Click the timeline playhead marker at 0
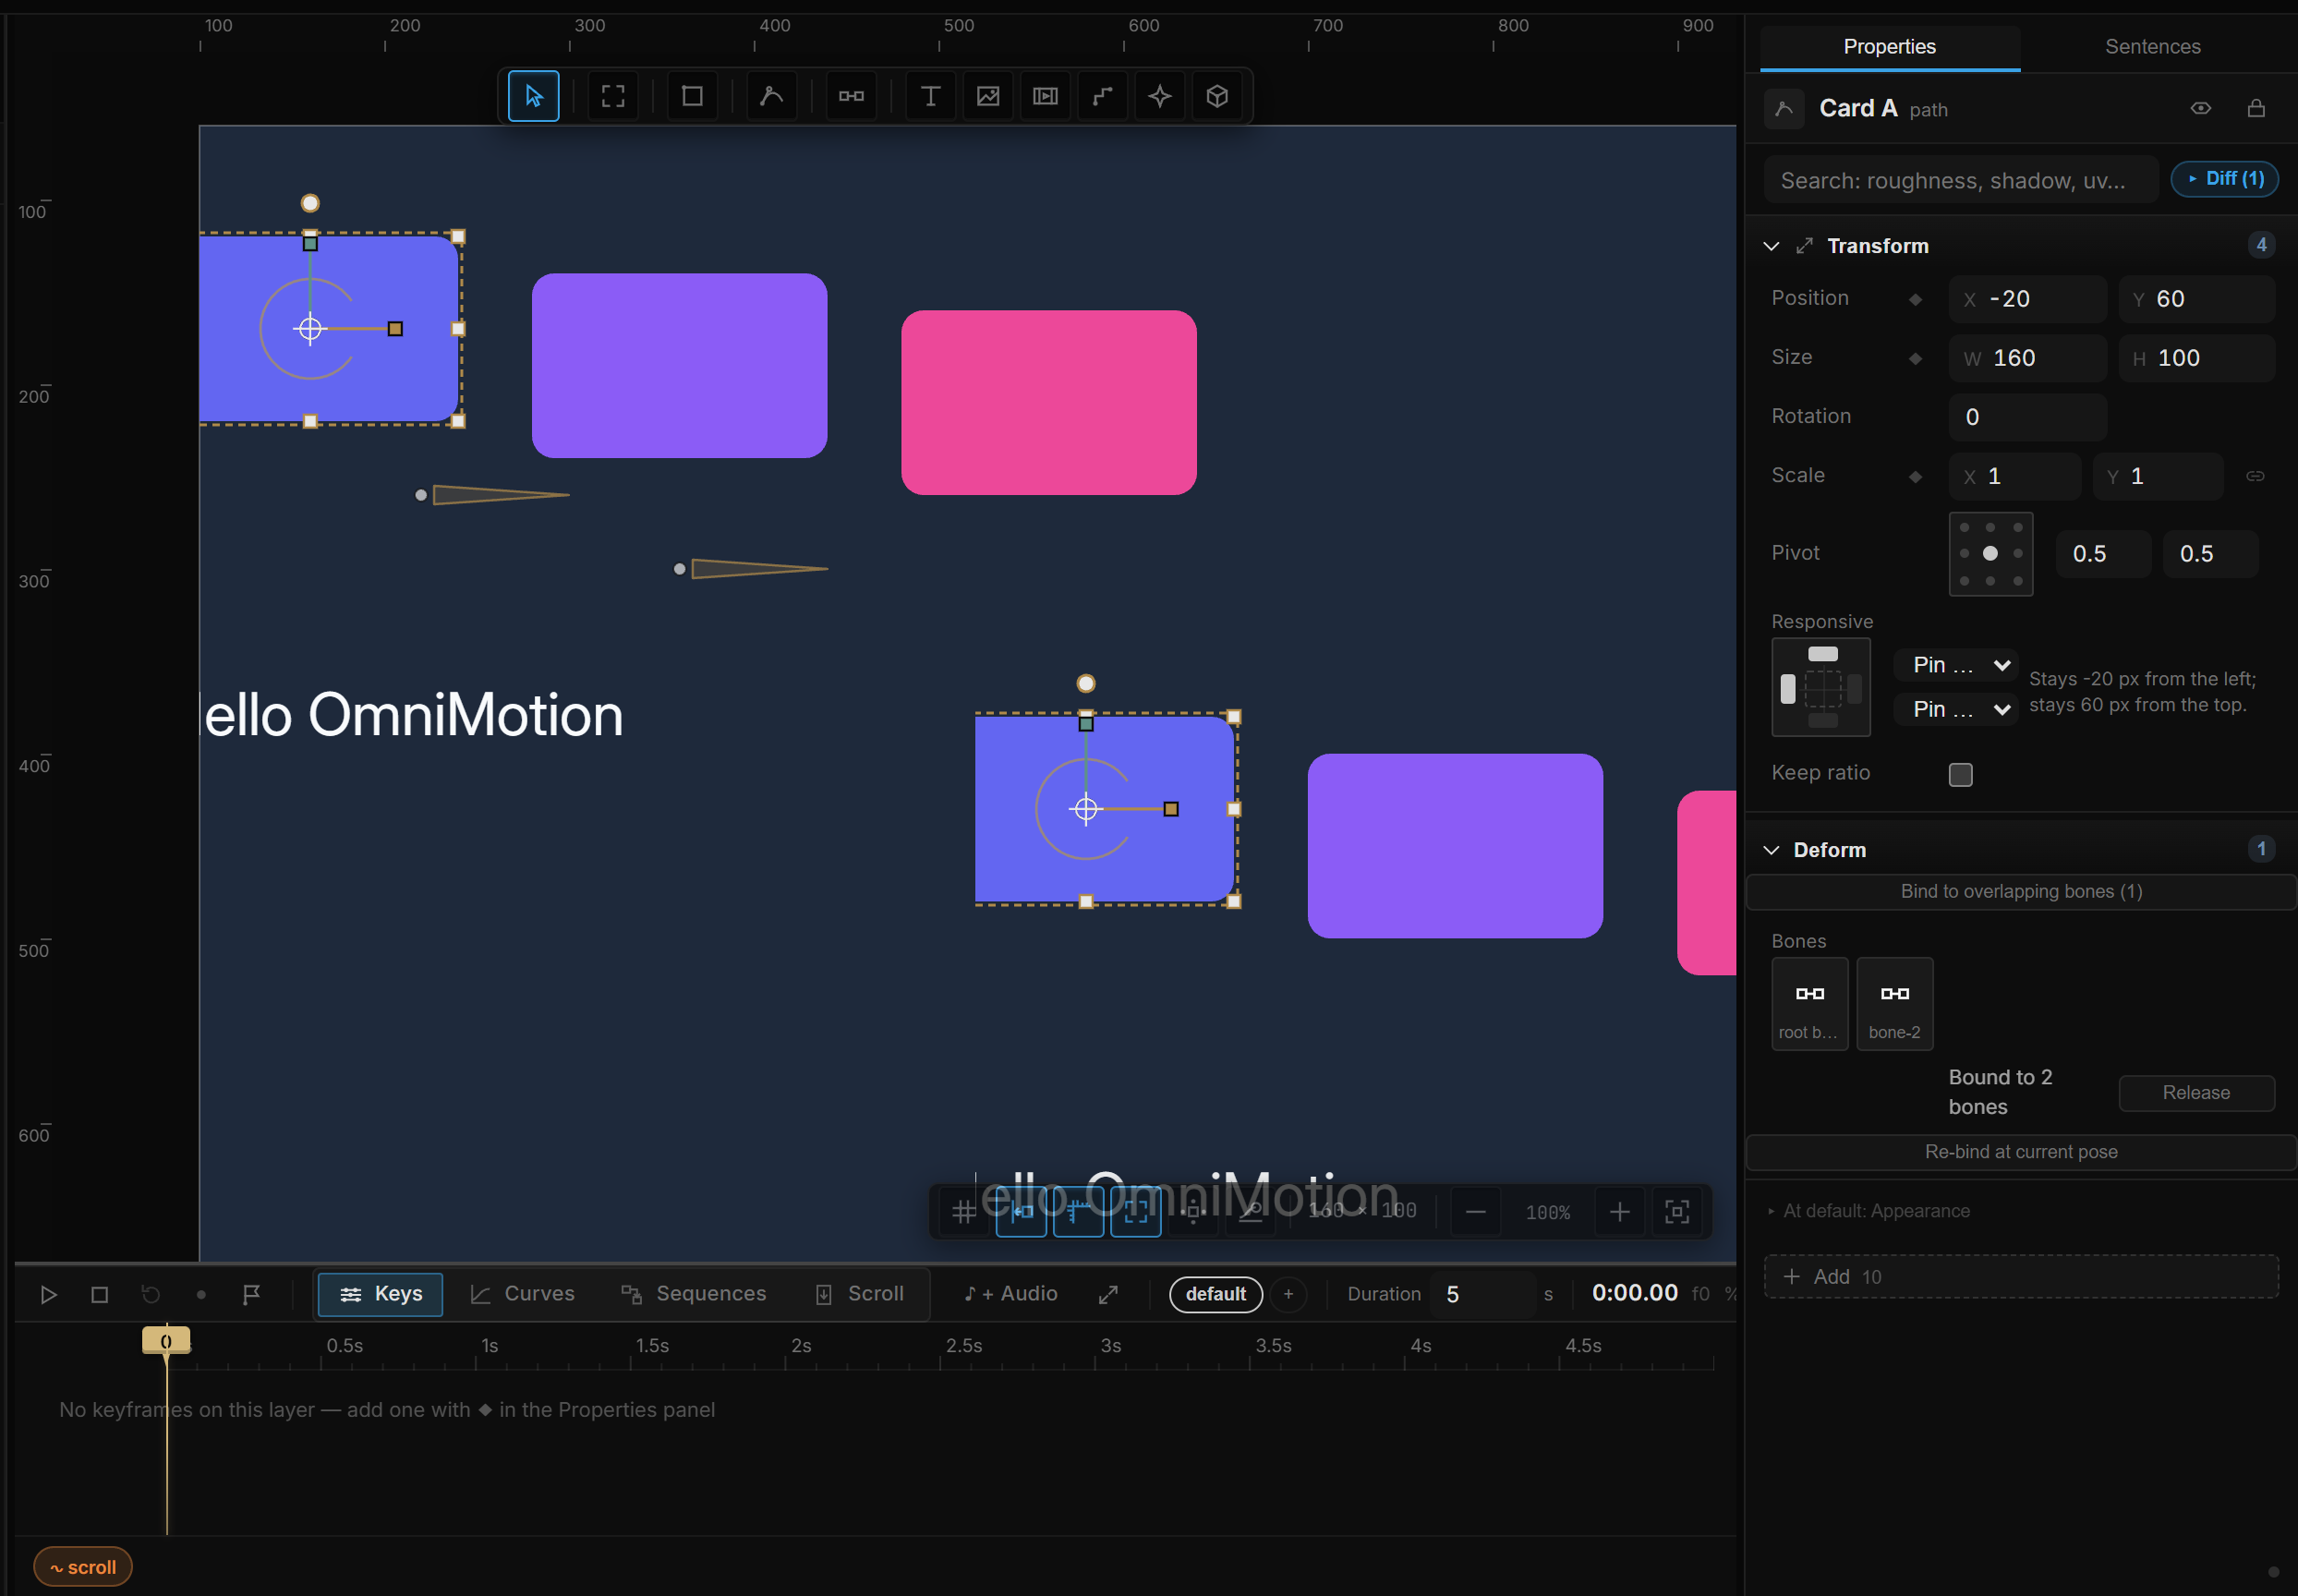The height and width of the screenshot is (1596, 2298). click(166, 1341)
